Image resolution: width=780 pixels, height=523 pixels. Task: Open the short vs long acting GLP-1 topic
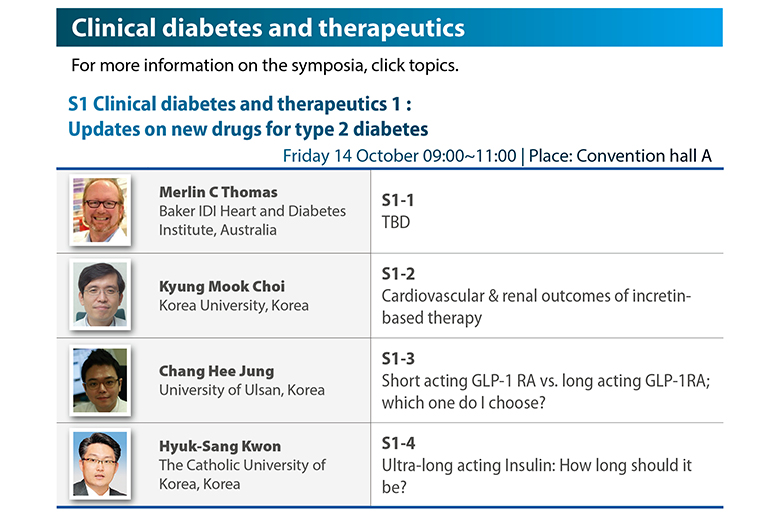click(546, 381)
